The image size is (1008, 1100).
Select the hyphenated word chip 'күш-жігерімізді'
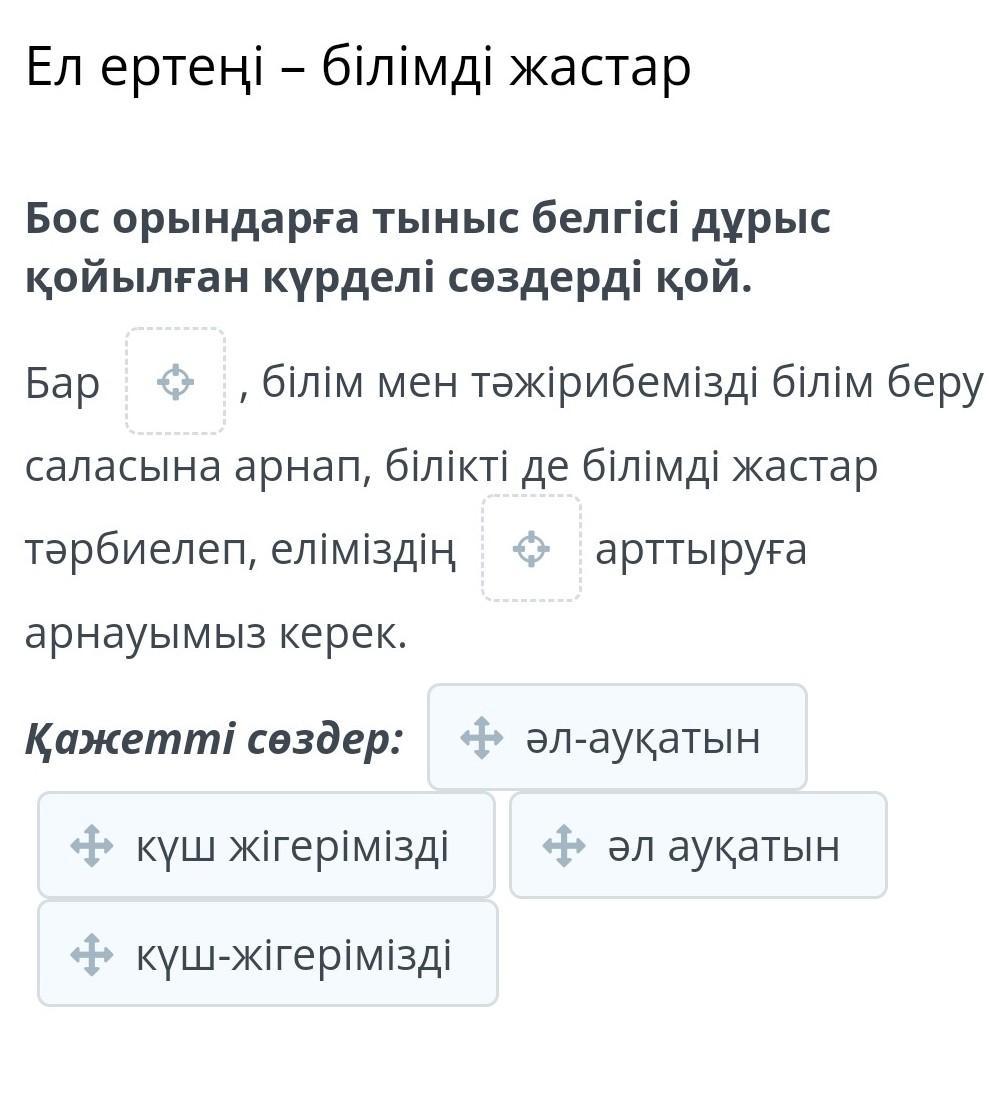point(267,954)
